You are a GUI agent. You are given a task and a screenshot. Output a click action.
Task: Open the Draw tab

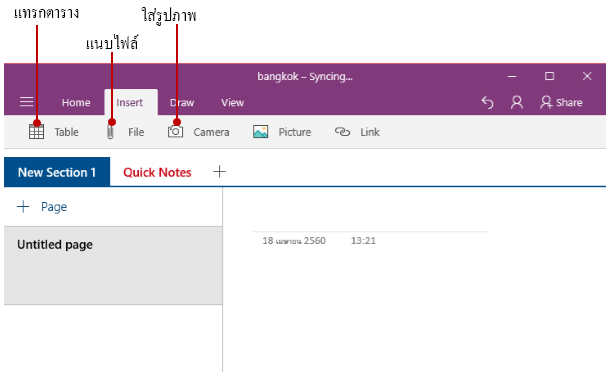tap(182, 102)
